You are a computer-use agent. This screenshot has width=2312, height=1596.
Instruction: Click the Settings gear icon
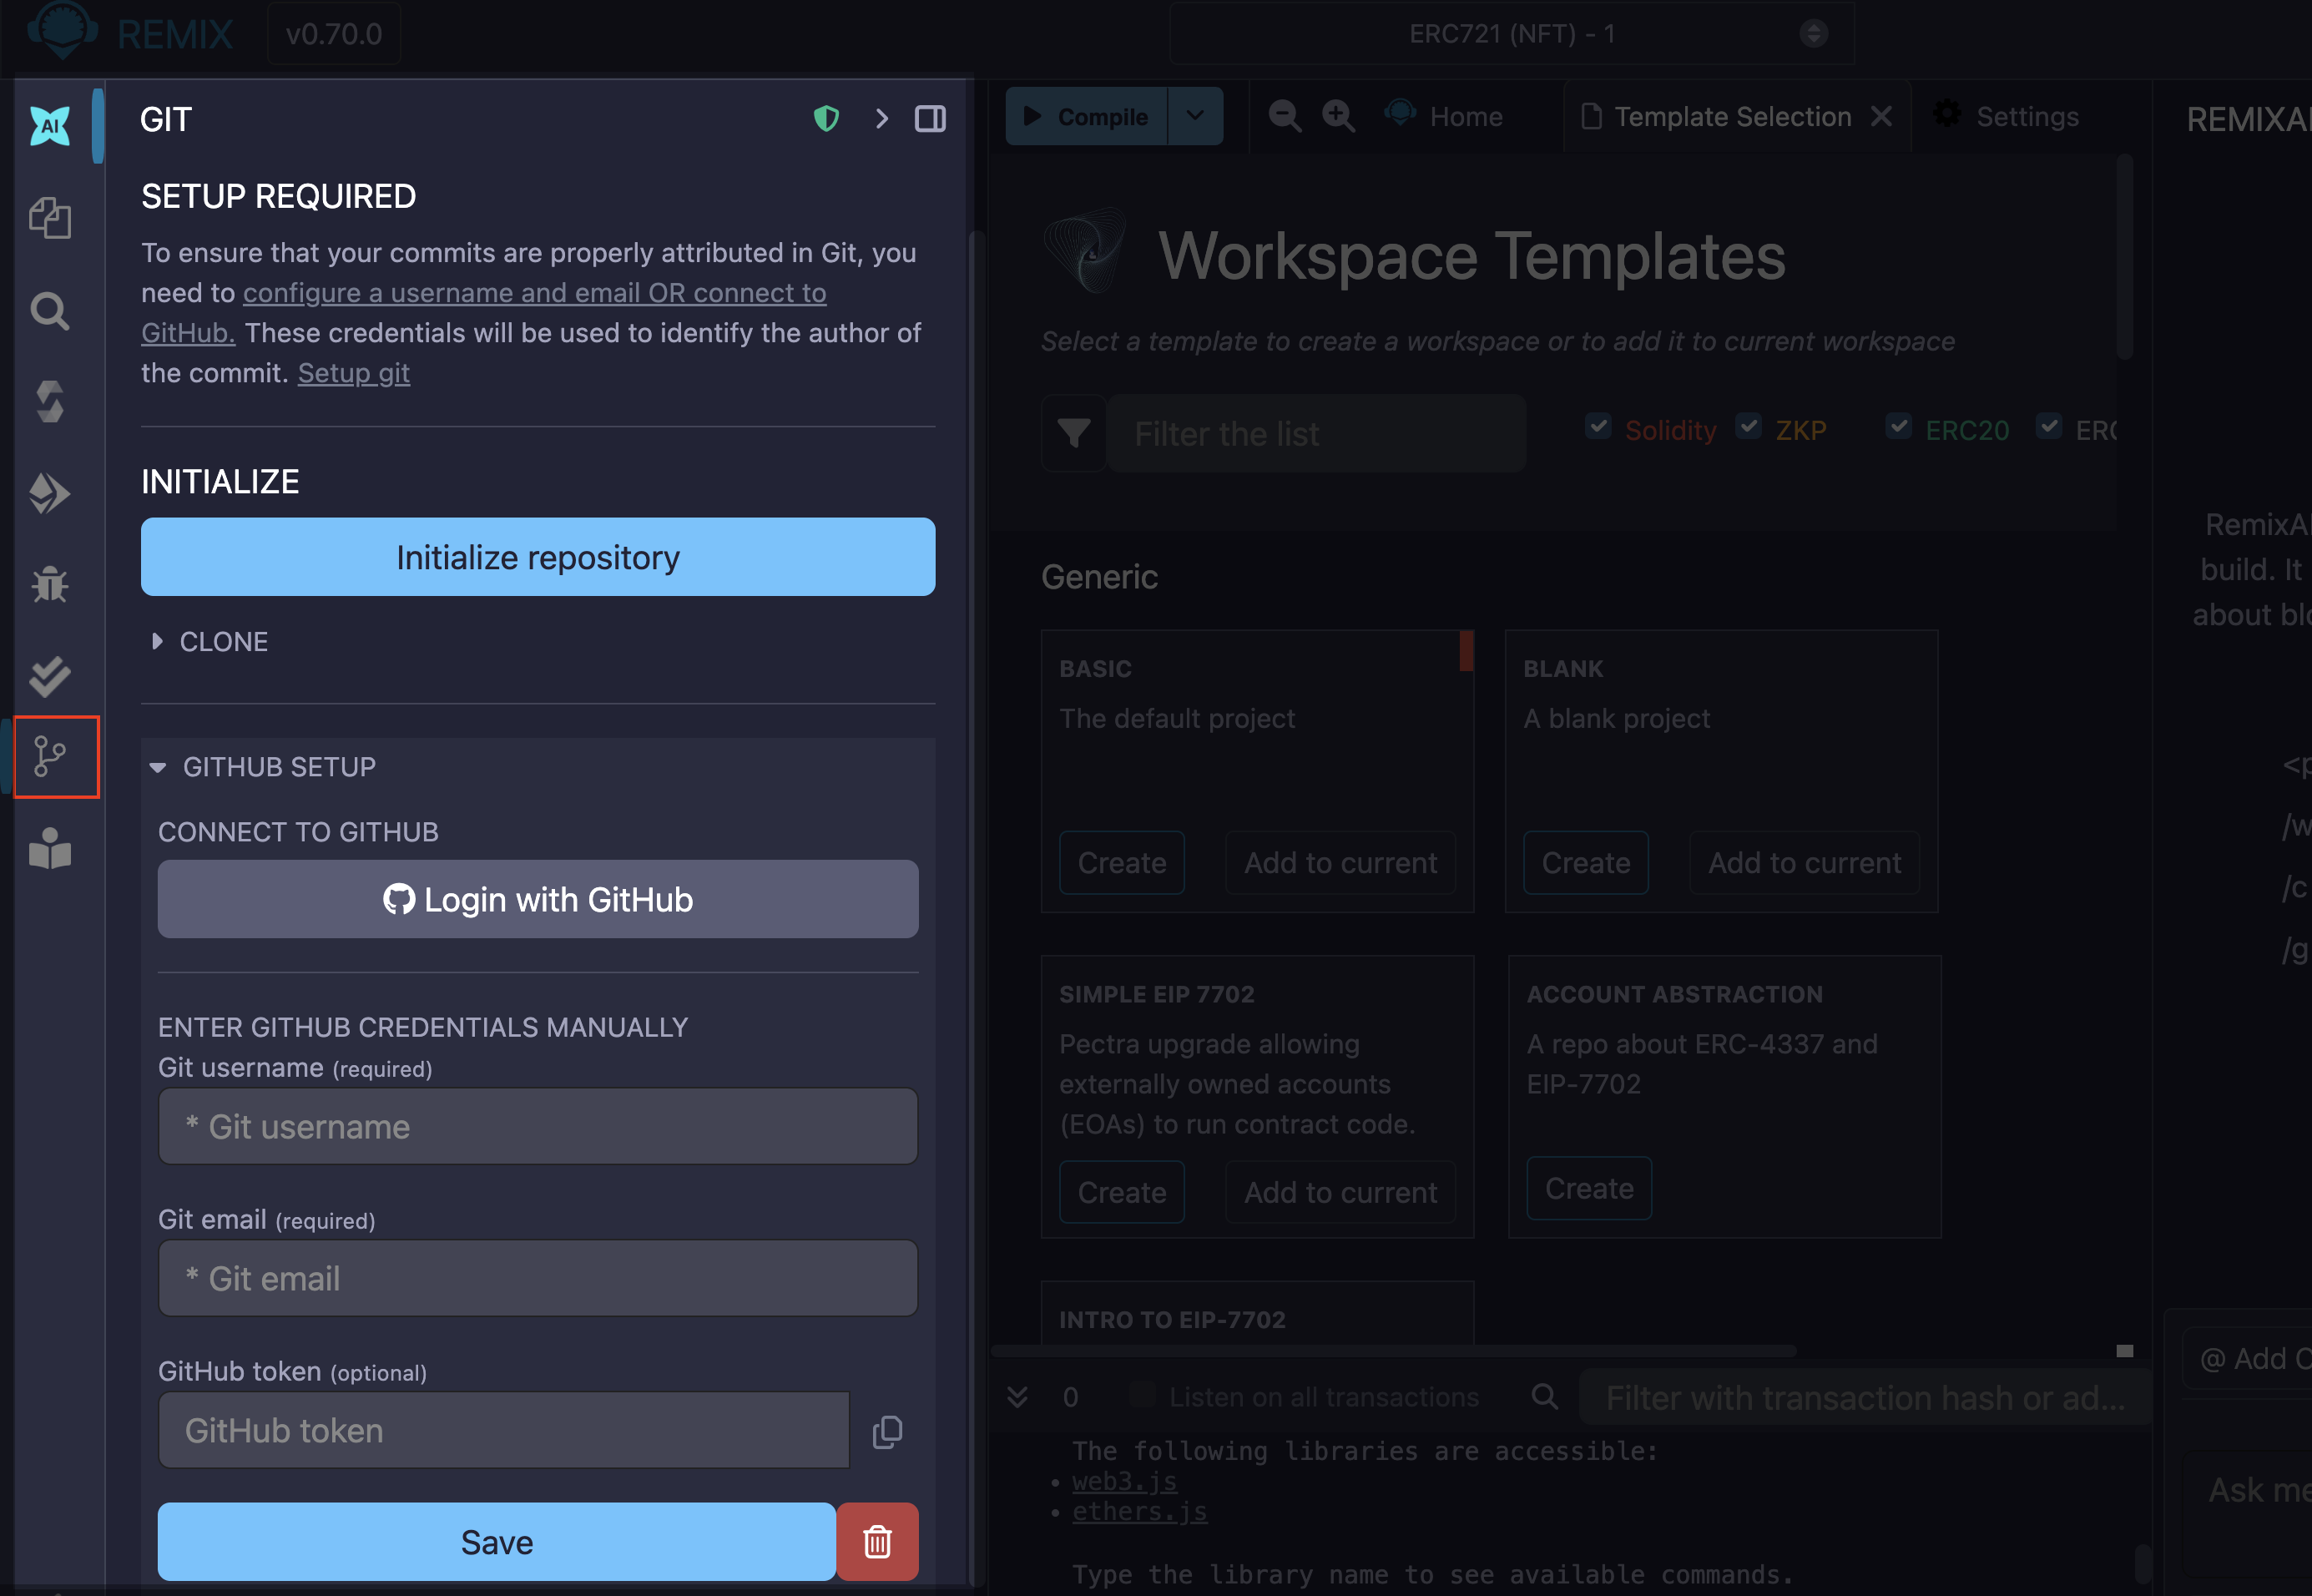[x=1947, y=114]
